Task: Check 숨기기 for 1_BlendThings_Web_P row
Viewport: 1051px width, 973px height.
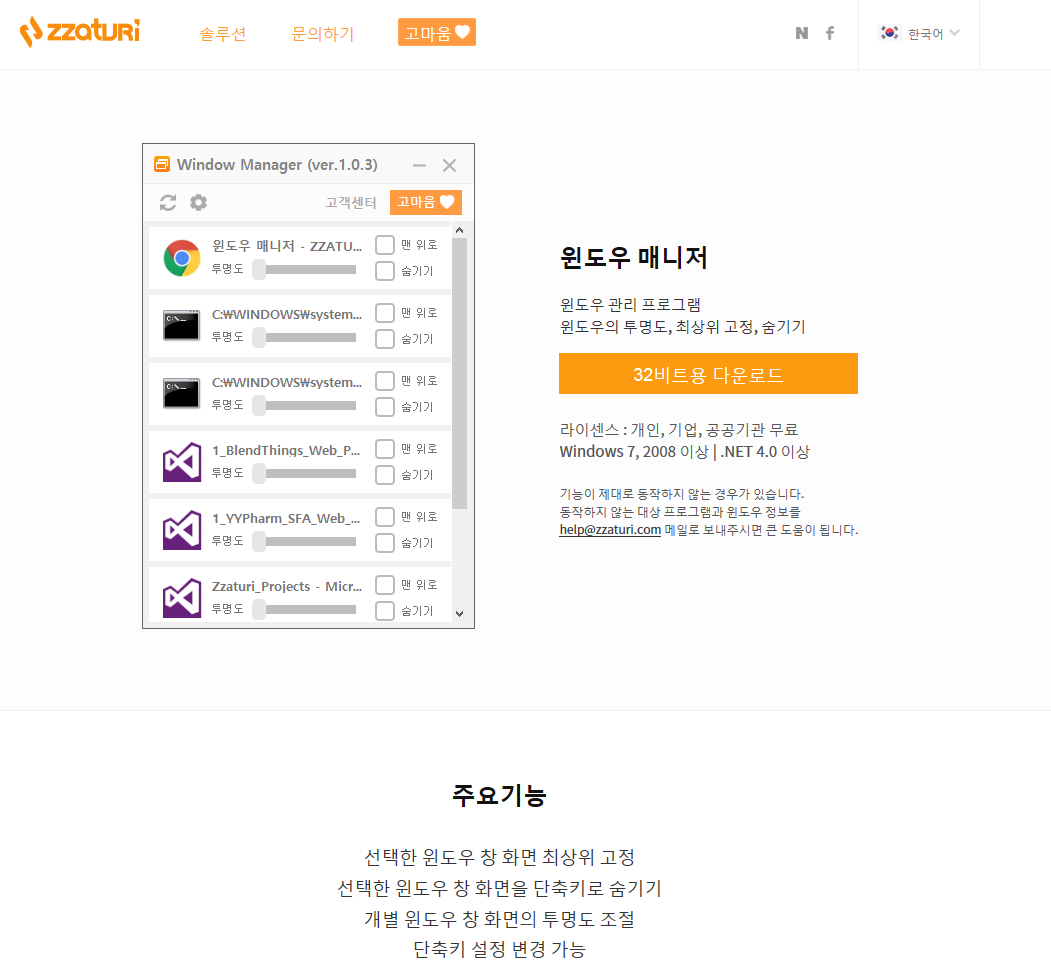Action: [385, 475]
